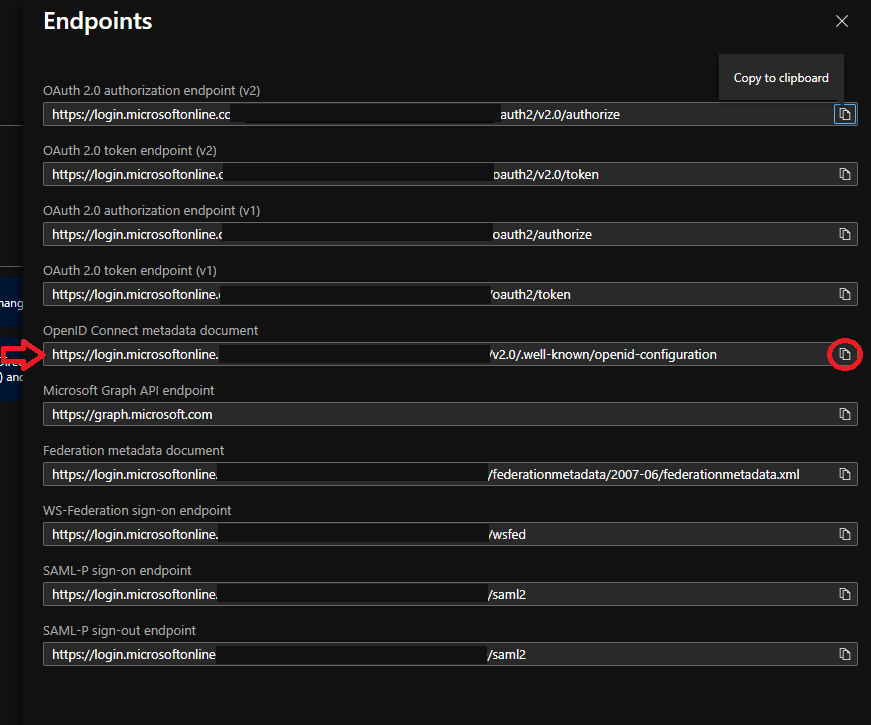The height and width of the screenshot is (725, 871).
Task: Copy the OAuth 2.0 authorization endpoint (v2)
Action: tap(845, 115)
